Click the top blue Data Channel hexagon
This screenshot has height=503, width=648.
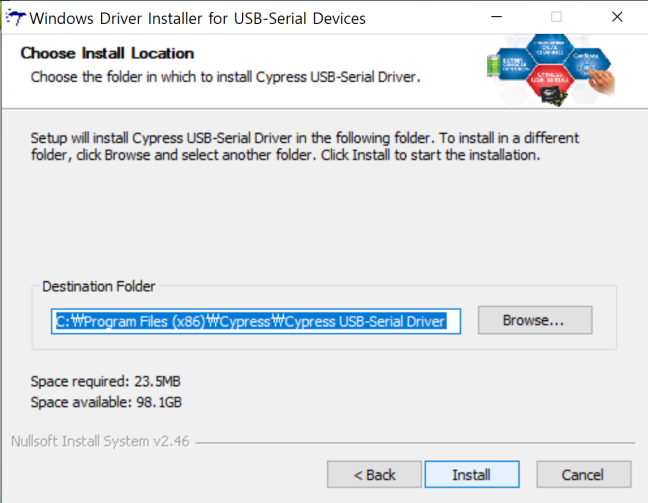coord(550,49)
